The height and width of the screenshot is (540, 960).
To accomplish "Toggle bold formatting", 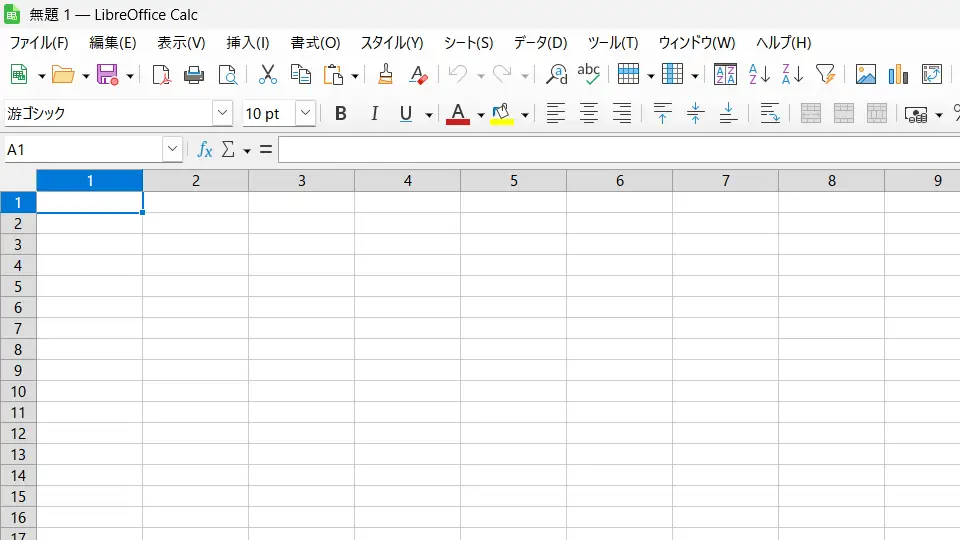I will (340, 114).
